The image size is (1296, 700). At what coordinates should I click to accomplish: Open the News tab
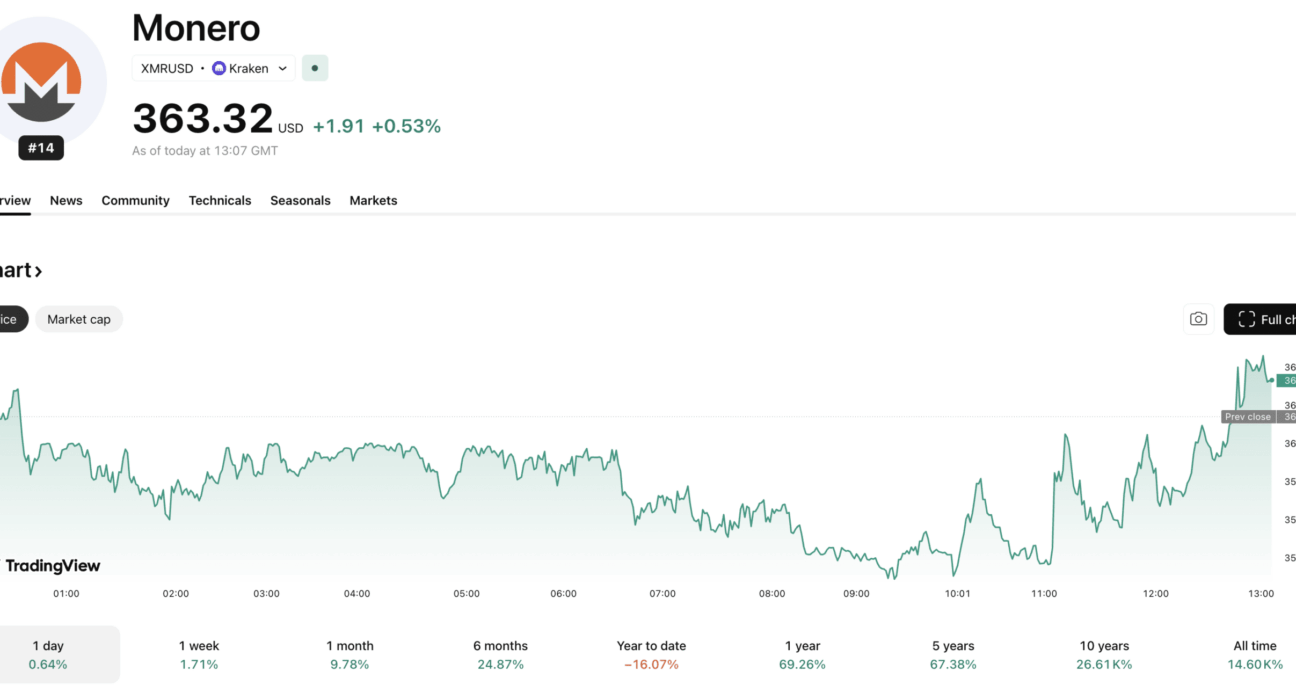66,200
